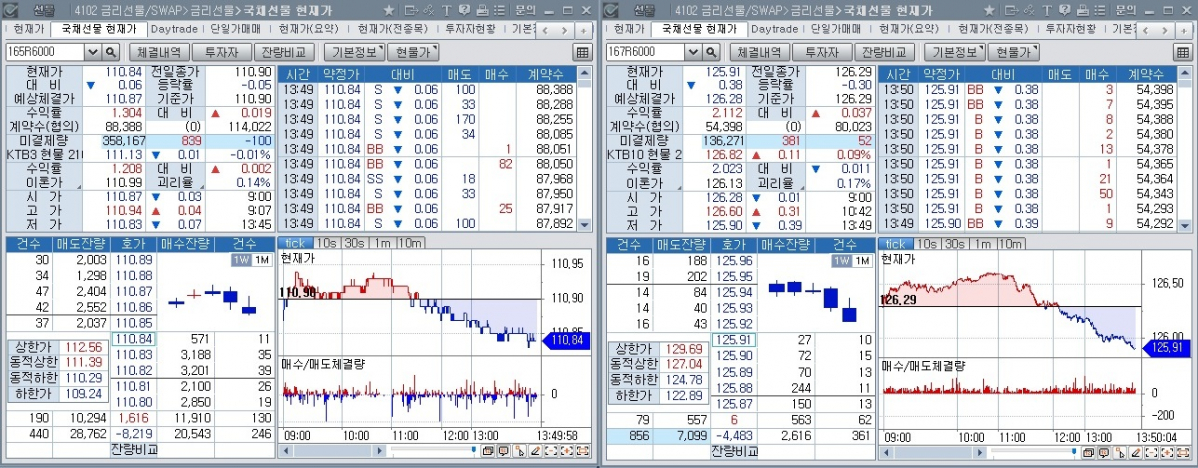Print the left window using the printer icon

tap(483, 11)
